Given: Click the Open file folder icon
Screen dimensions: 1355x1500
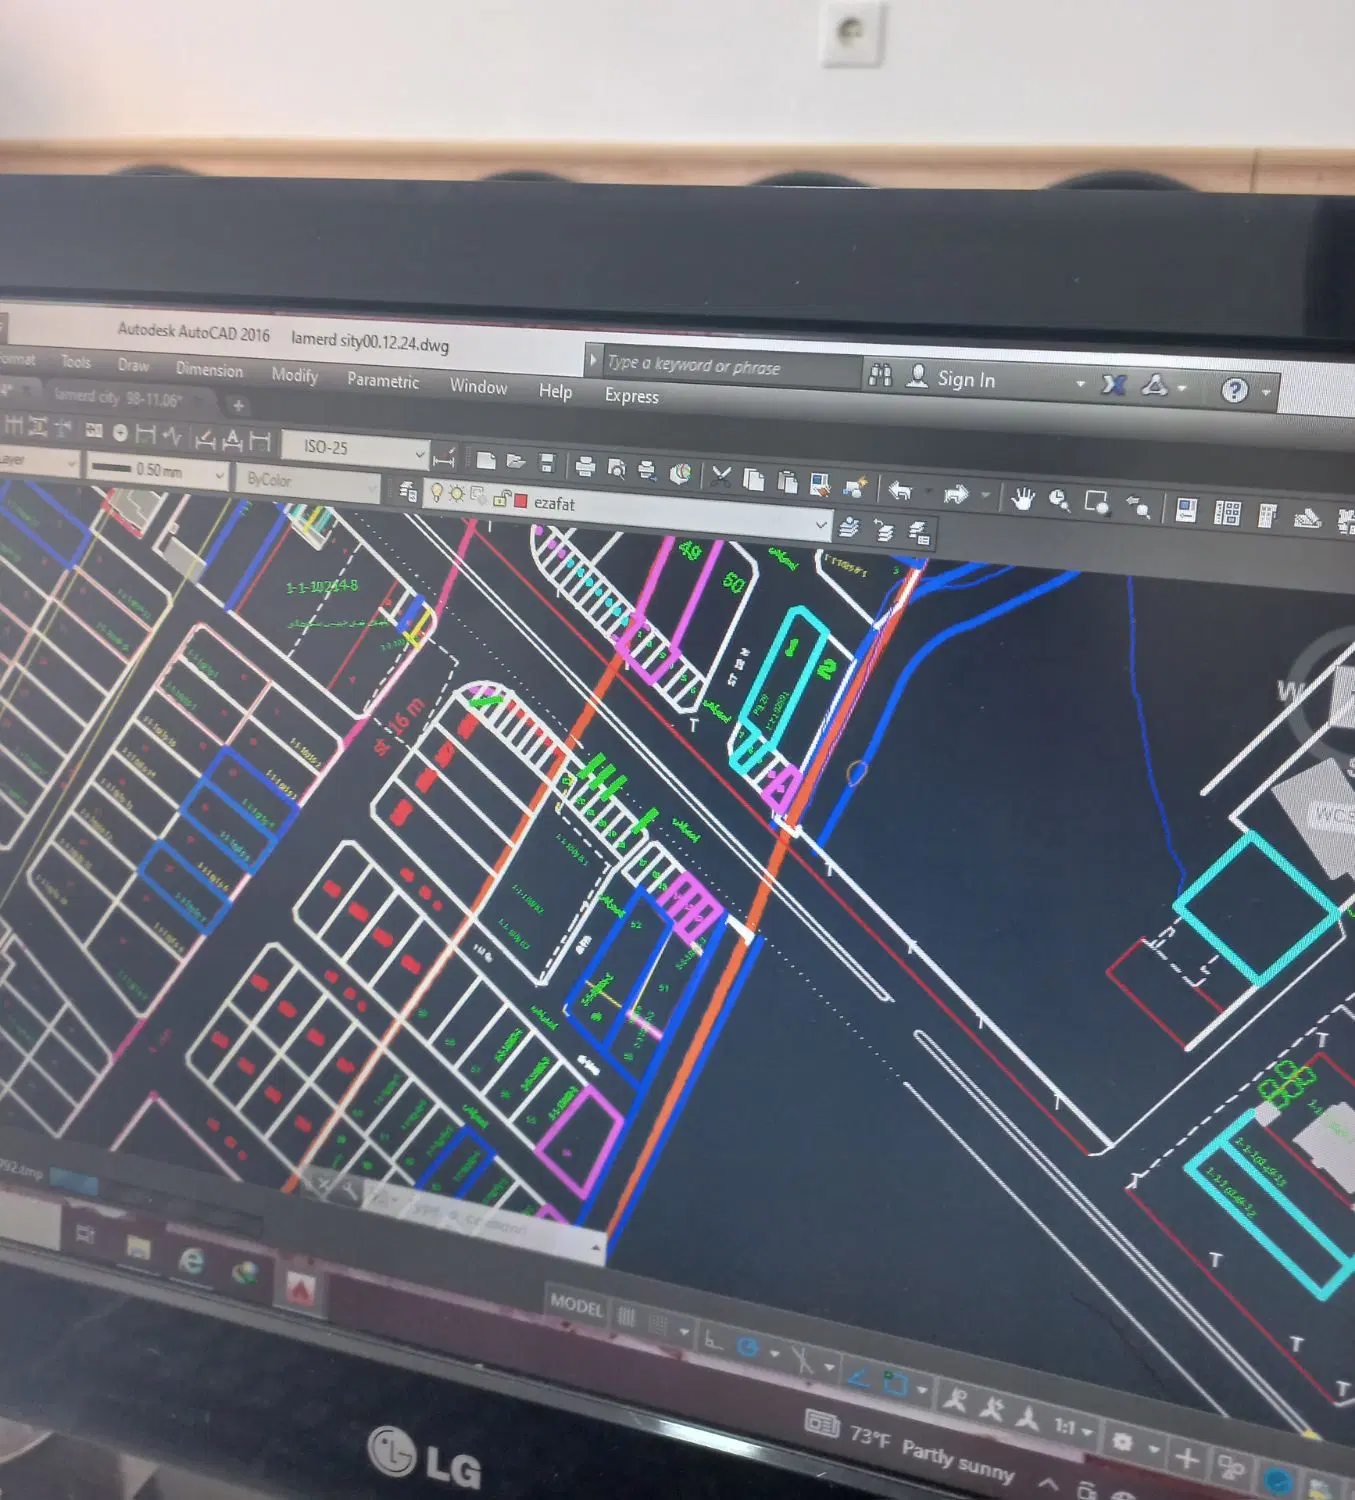Looking at the screenshot, I should [x=516, y=461].
